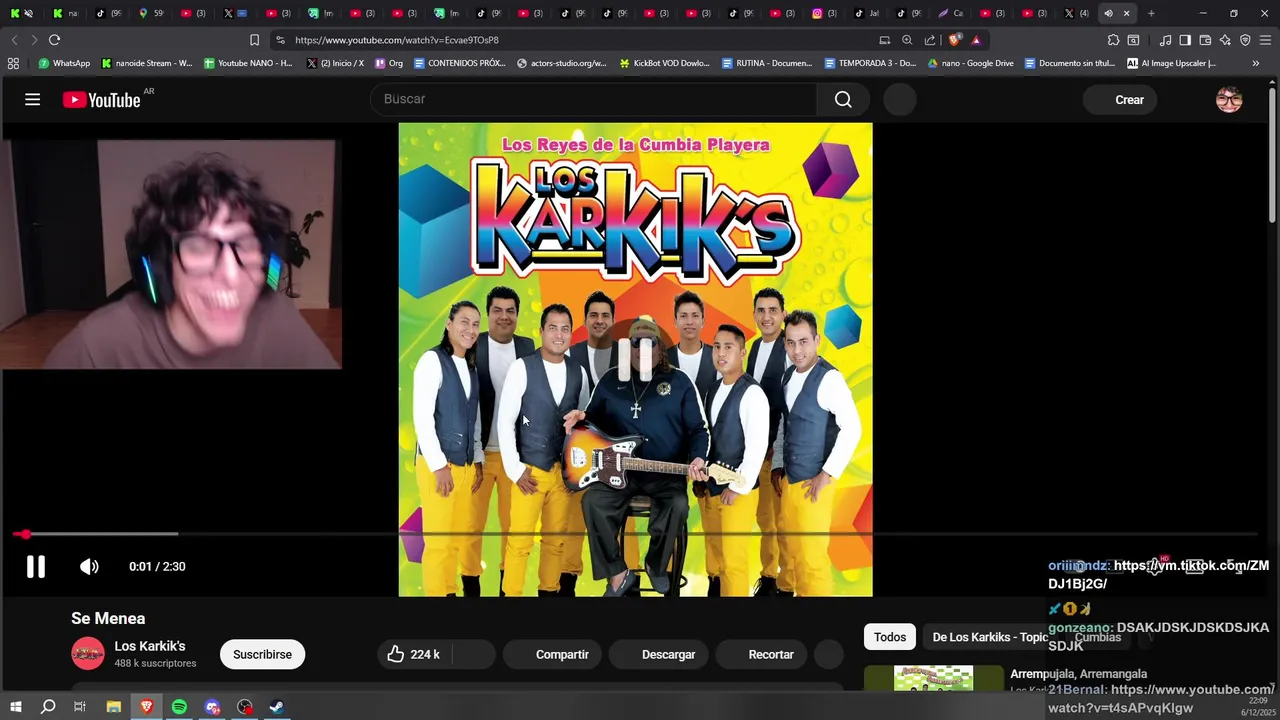Open File Explorer from the taskbar
This screenshot has height=720, width=1280.
click(x=114, y=707)
